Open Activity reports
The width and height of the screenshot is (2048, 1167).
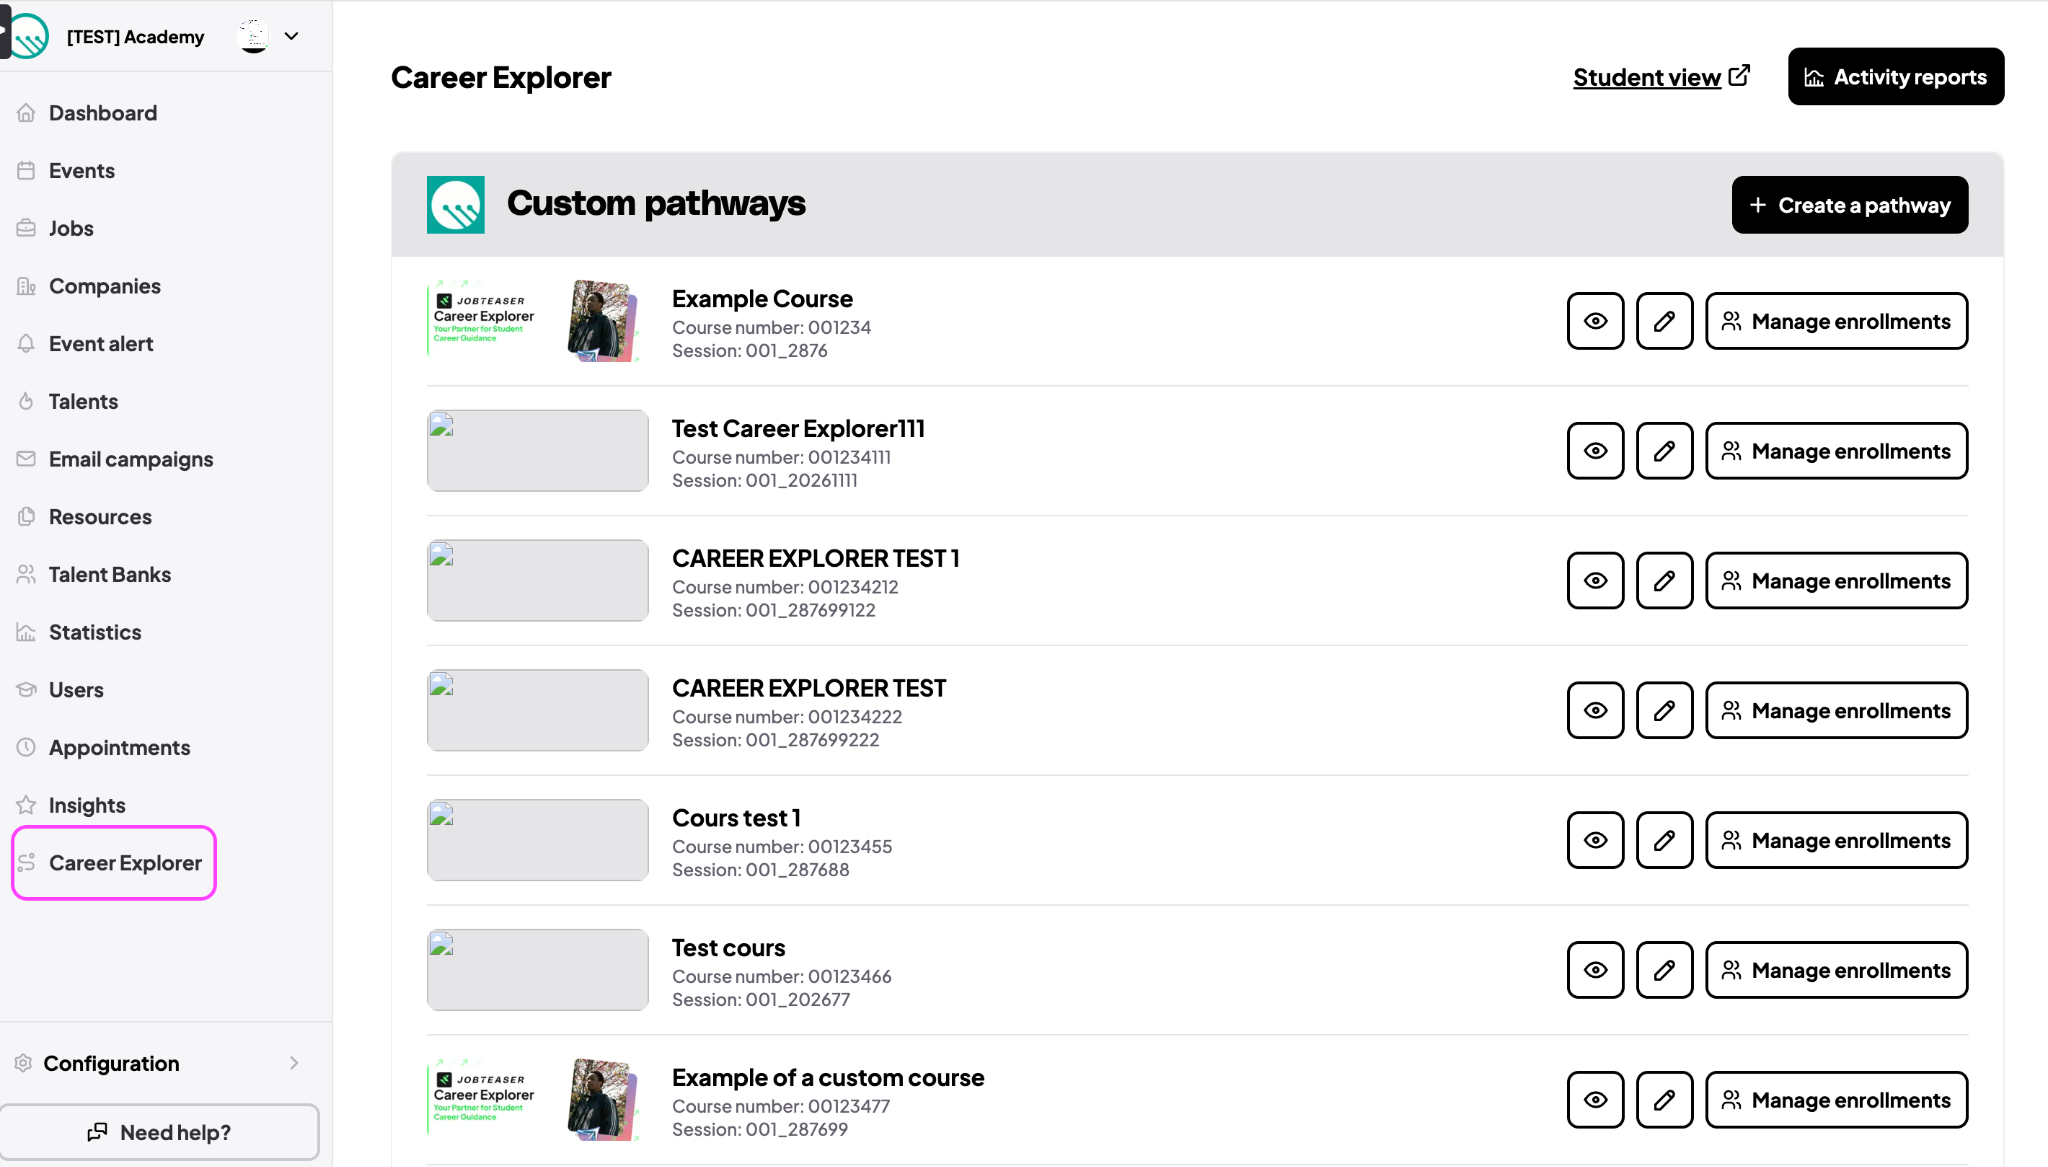pyautogui.click(x=1896, y=77)
